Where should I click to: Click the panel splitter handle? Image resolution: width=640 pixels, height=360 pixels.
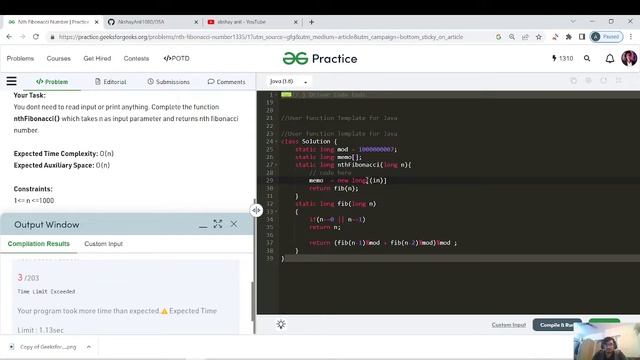[x=256, y=210]
